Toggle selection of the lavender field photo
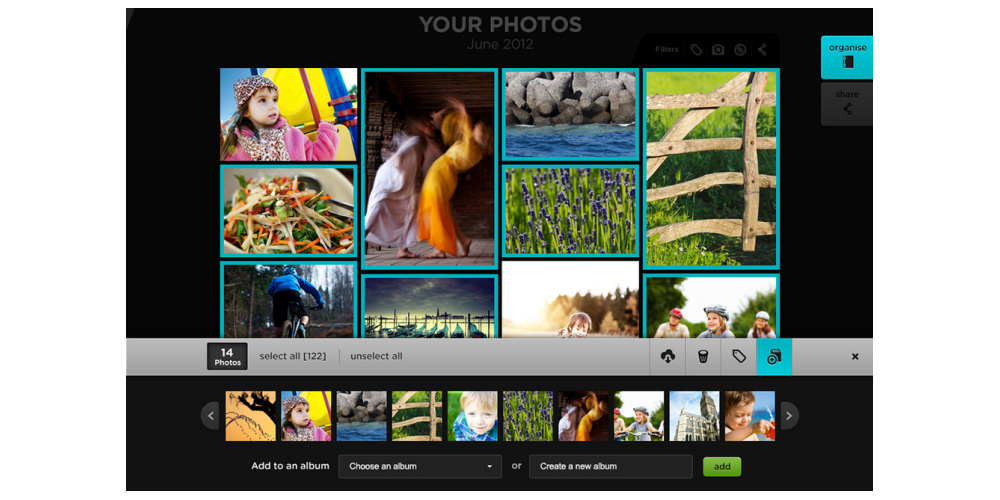Screen dimensions: 1000x500 [x=570, y=211]
